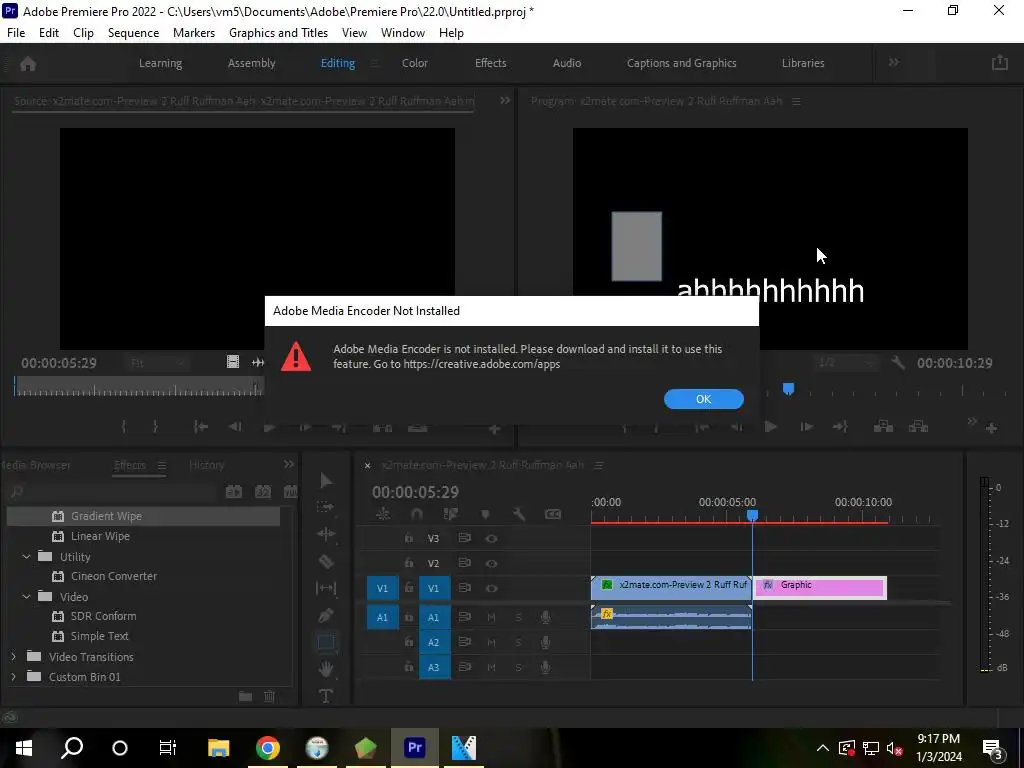Open the Editing workspace options menu
The height and width of the screenshot is (768, 1024).
[375, 63]
